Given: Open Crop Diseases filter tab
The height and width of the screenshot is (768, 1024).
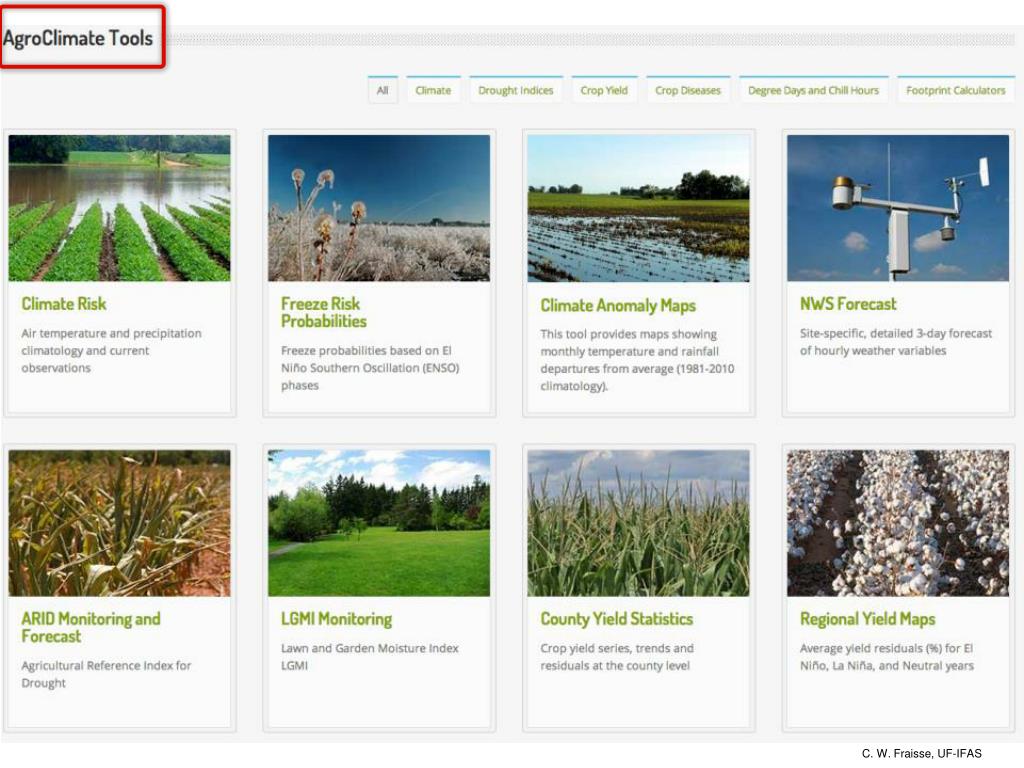Looking at the screenshot, I should 688,90.
